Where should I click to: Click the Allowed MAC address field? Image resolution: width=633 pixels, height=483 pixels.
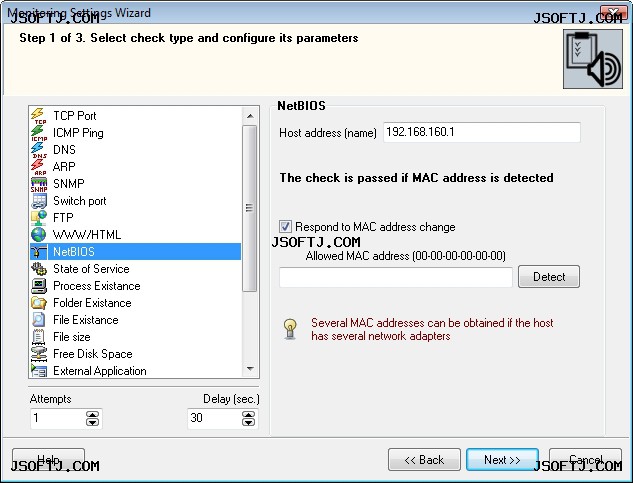pos(396,277)
